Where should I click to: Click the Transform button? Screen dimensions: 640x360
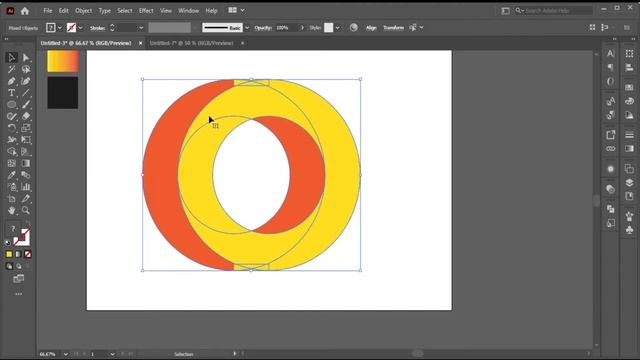tap(393, 28)
